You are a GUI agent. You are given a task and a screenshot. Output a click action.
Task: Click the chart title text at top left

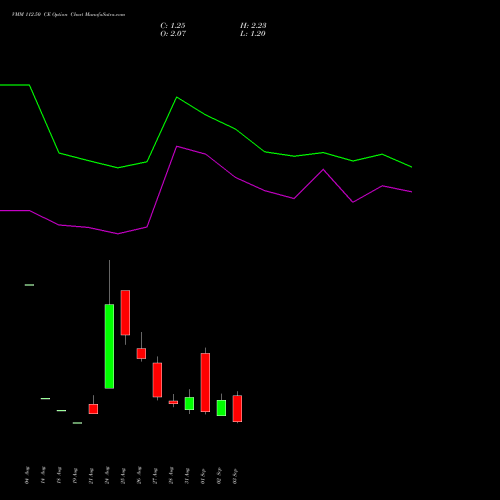pos(68,15)
